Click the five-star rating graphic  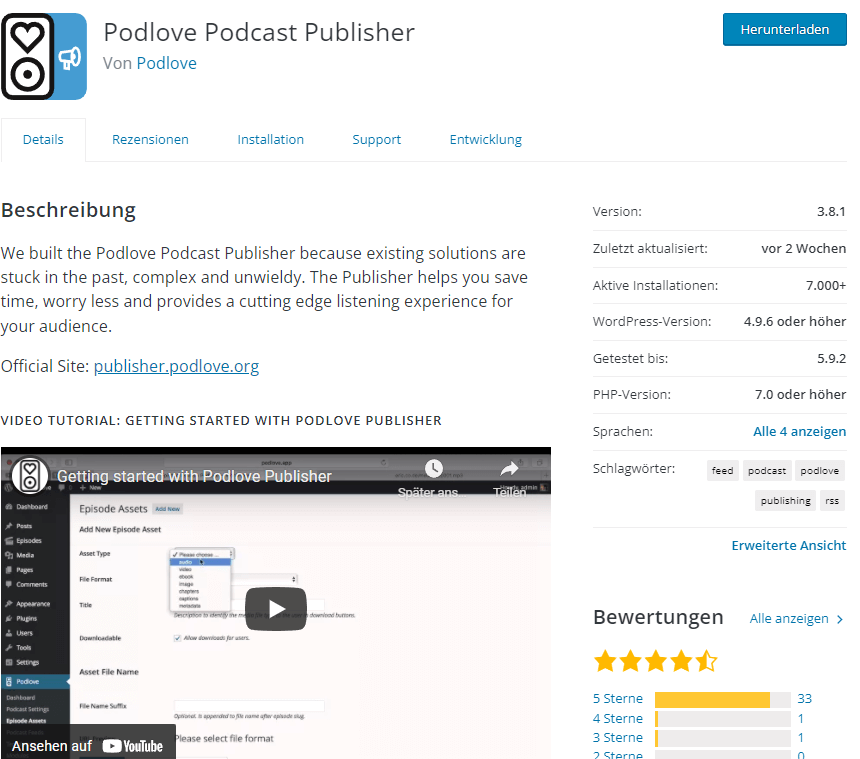(x=655, y=661)
